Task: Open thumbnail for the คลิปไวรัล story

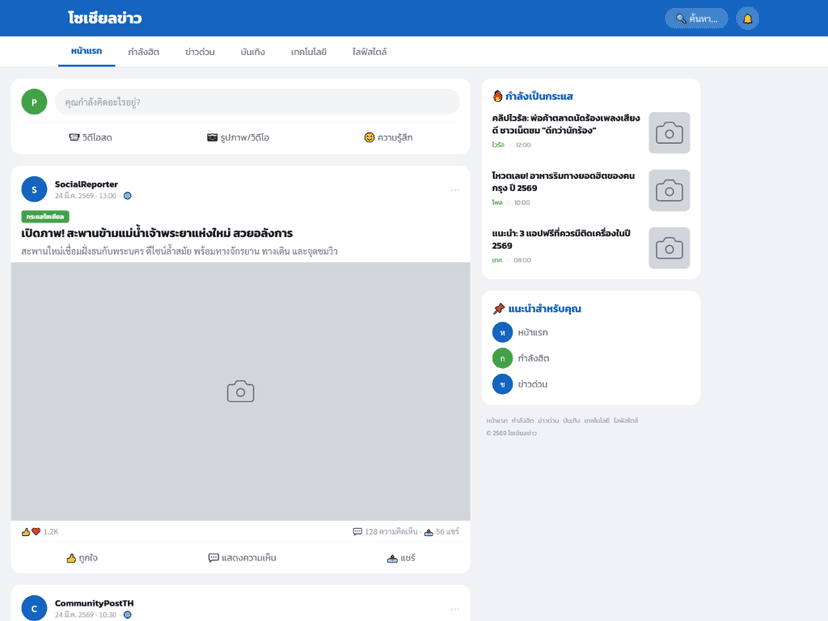Action: coord(669,133)
